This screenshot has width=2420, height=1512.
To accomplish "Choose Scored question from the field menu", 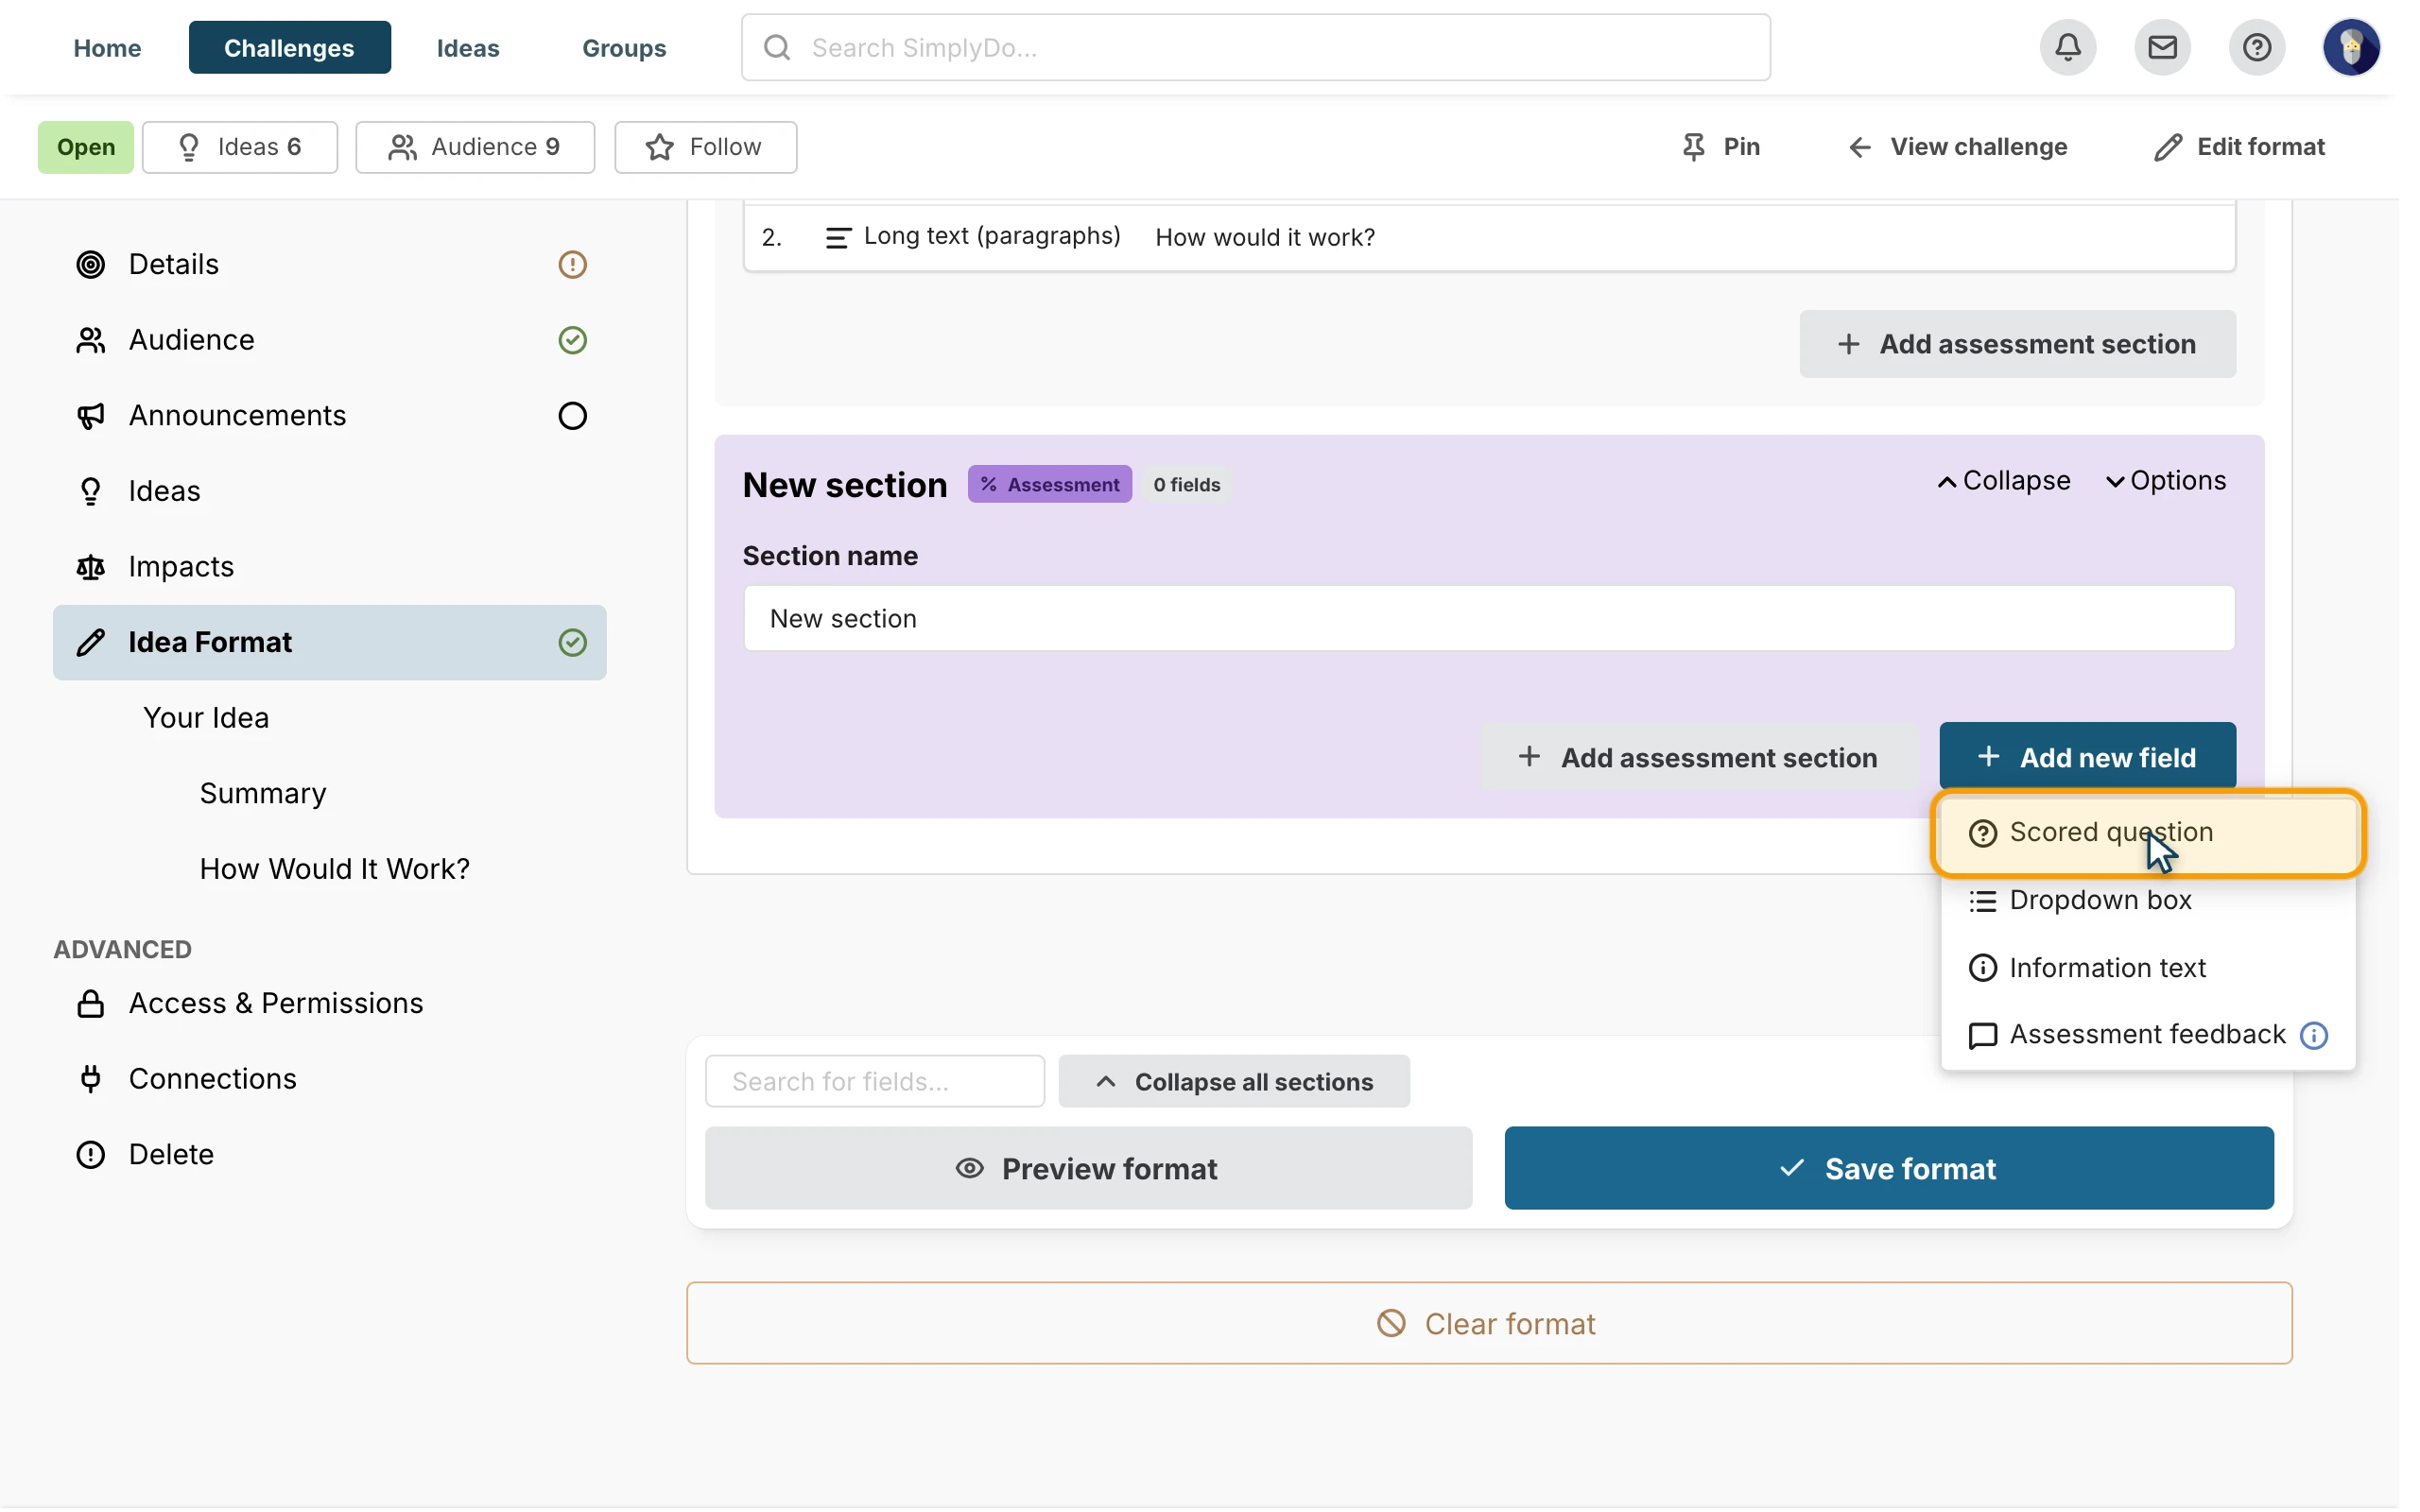I will click(x=2148, y=833).
